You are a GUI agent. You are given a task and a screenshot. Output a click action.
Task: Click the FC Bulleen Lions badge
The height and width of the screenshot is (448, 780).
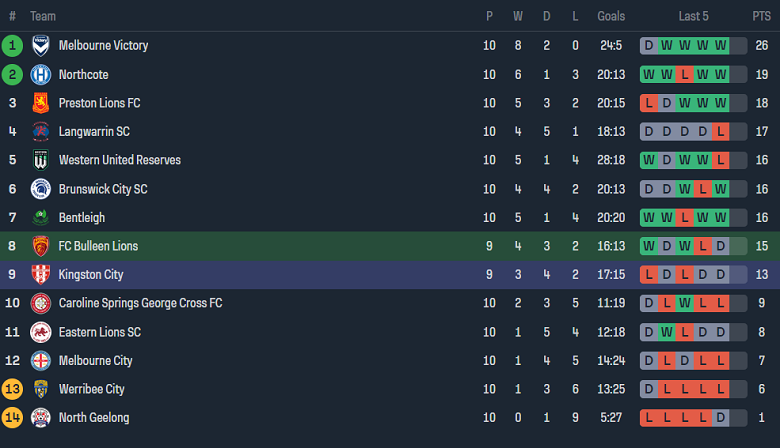click(x=41, y=246)
